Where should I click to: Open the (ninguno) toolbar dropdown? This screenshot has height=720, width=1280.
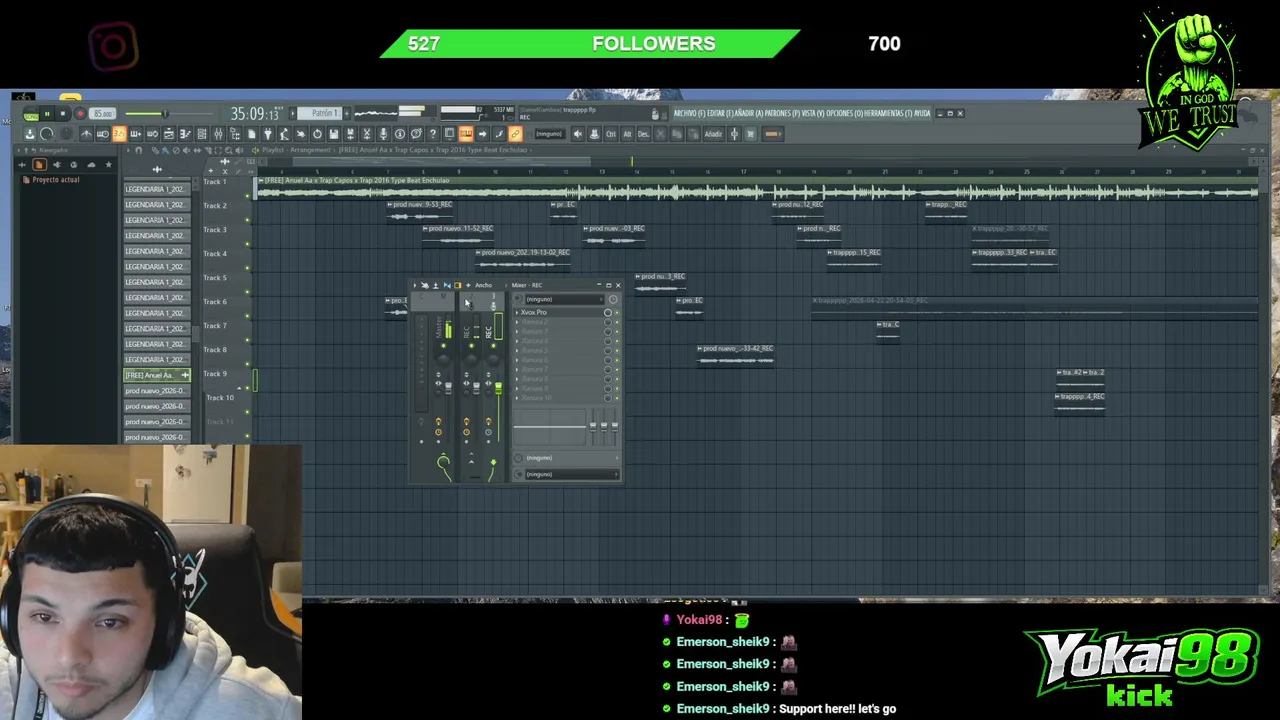549,134
